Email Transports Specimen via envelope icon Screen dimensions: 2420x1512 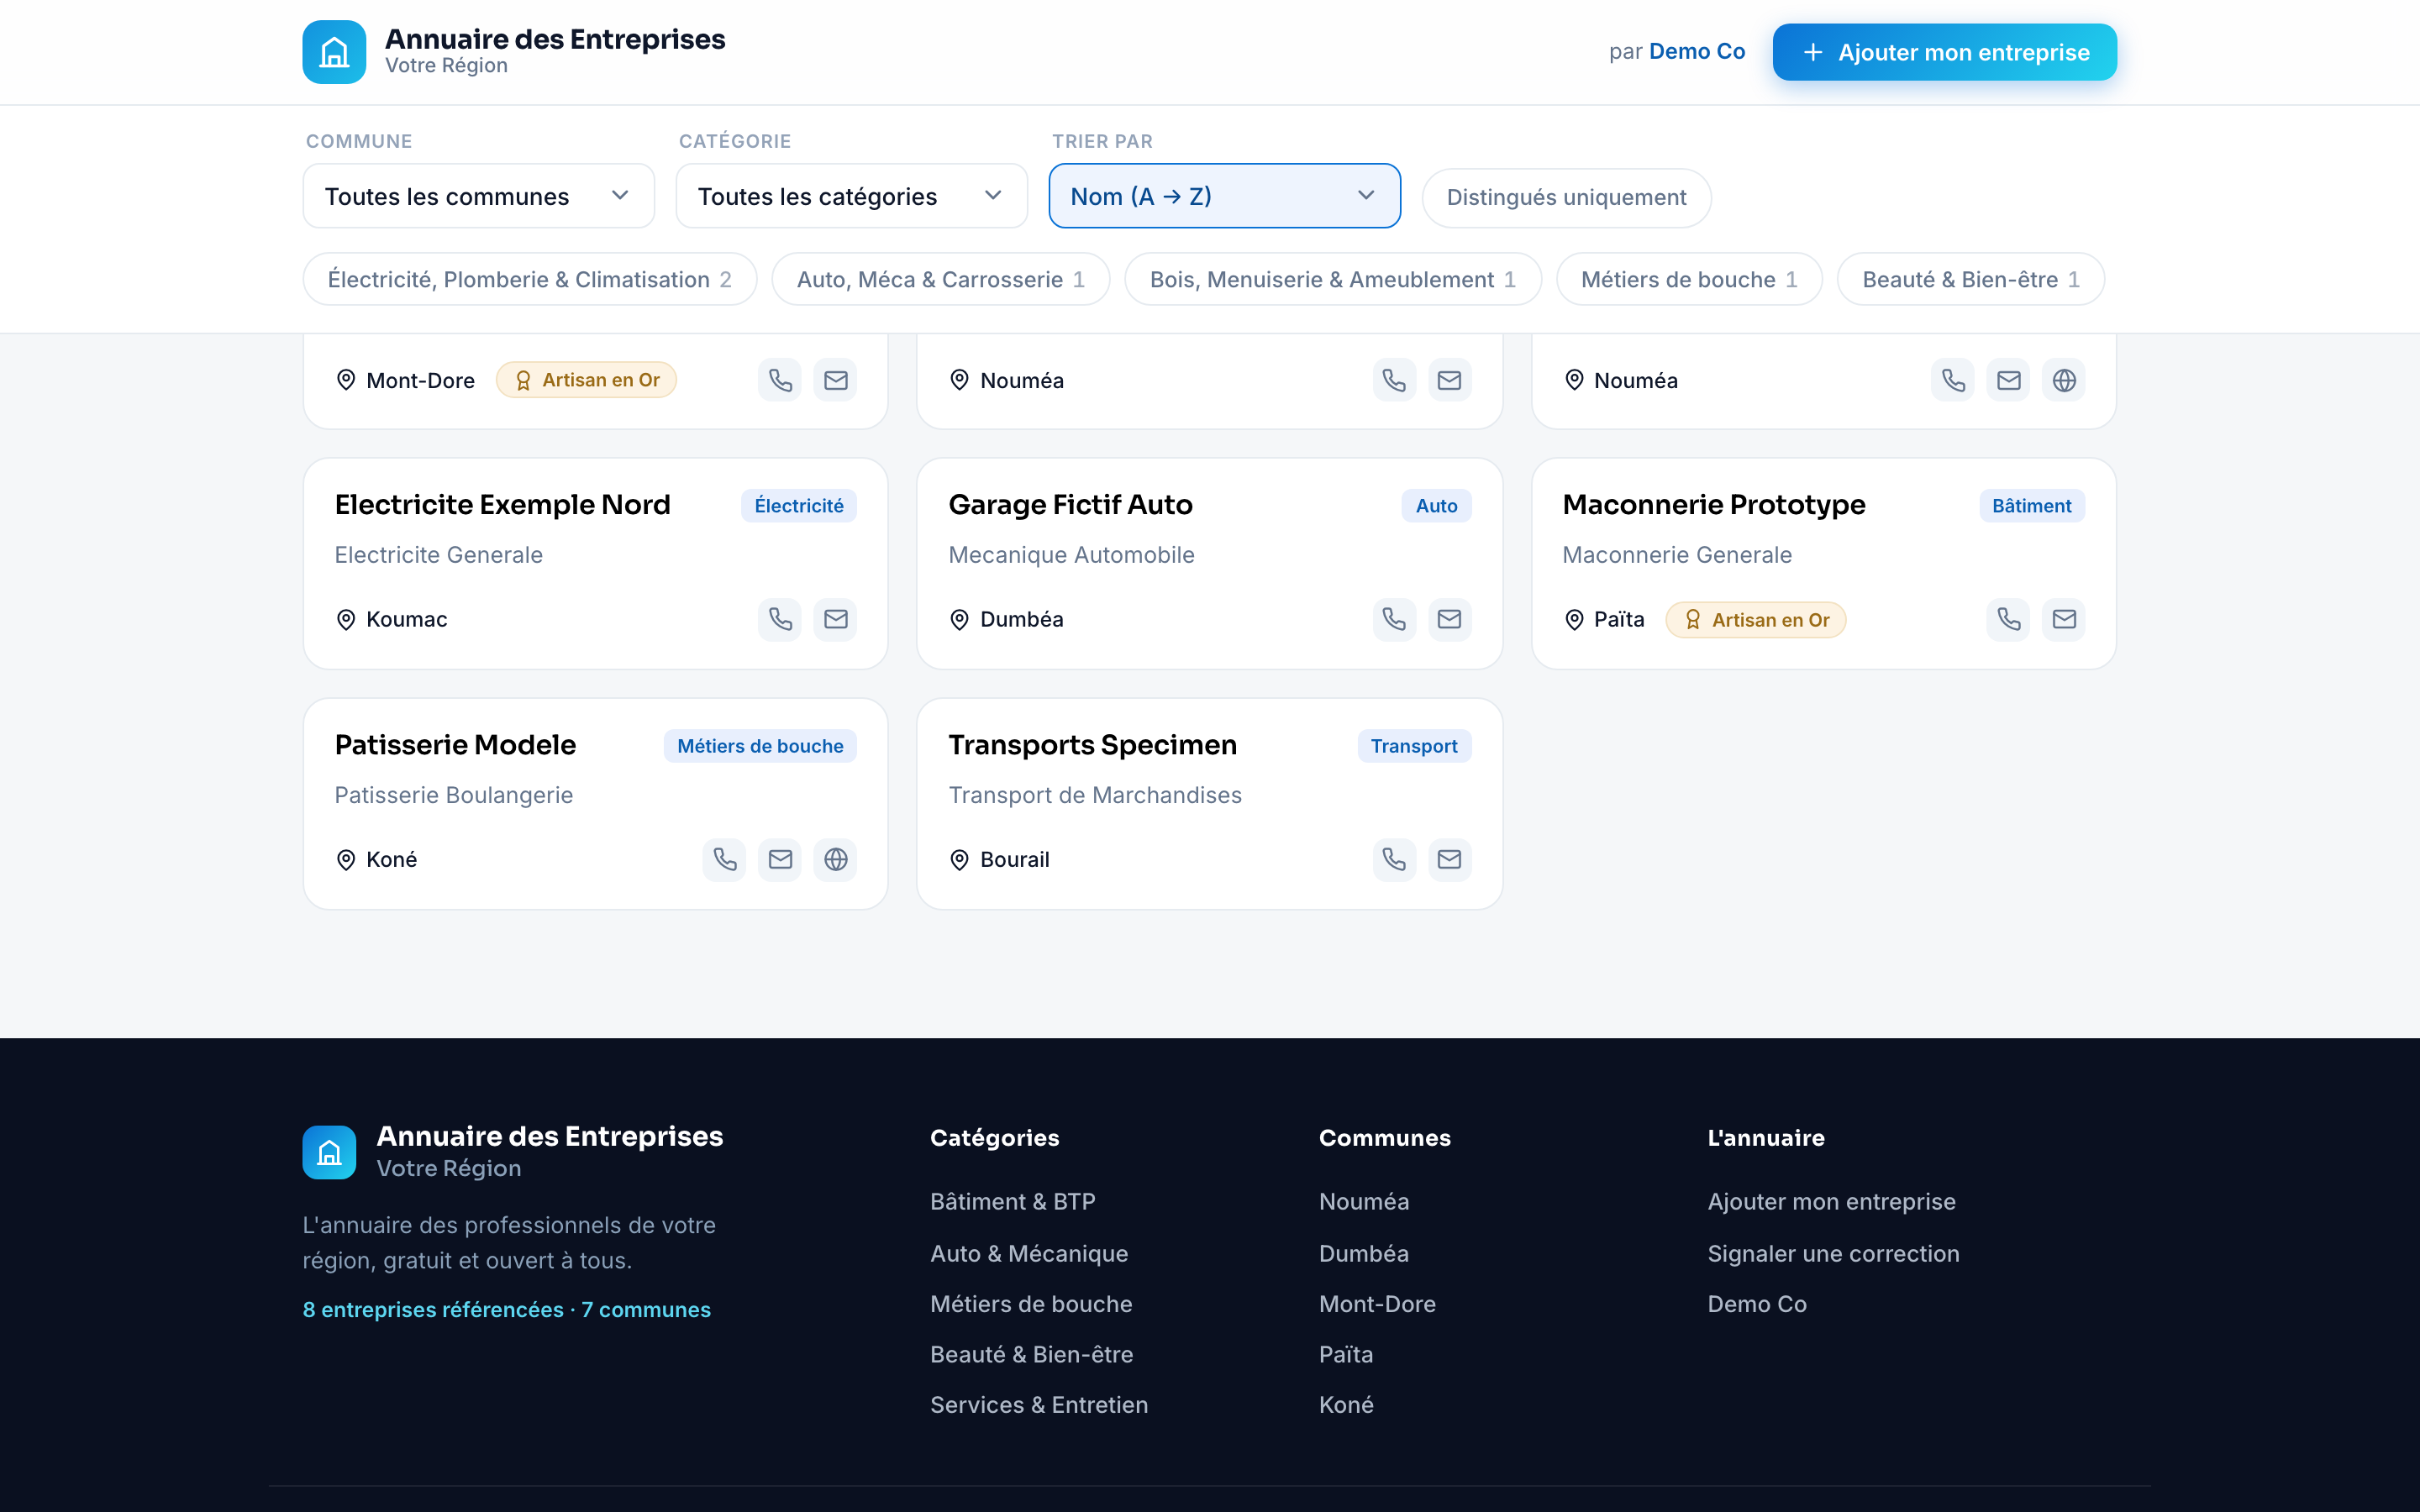1449,859
